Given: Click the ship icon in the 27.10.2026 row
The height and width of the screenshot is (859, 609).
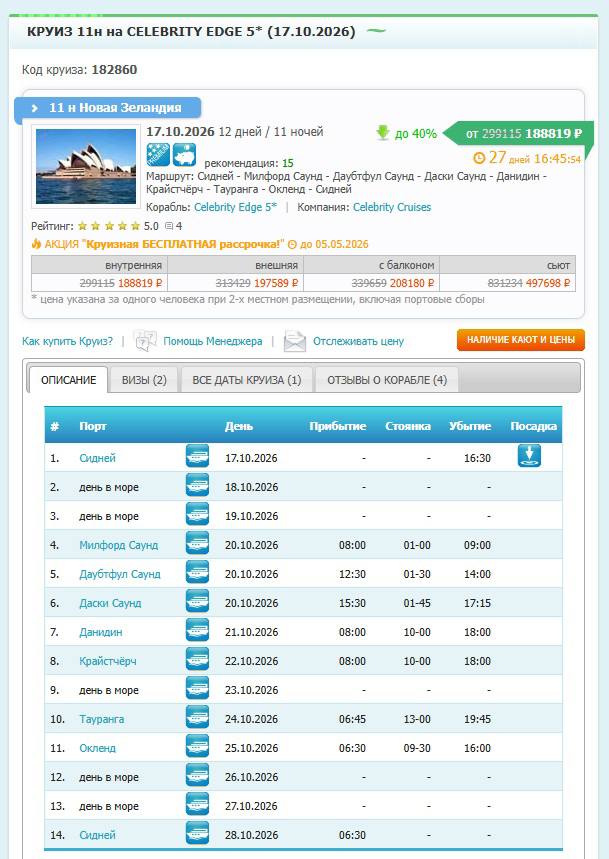Looking at the screenshot, I should coord(197,805).
